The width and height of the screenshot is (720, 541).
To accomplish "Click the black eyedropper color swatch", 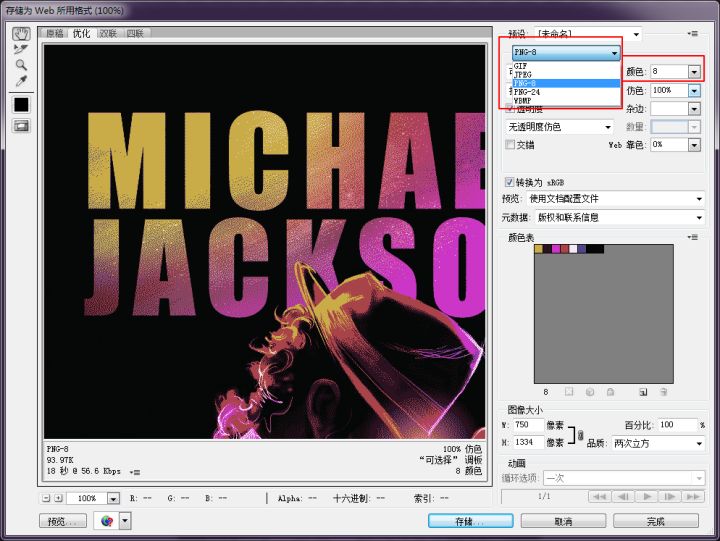I will 21,105.
